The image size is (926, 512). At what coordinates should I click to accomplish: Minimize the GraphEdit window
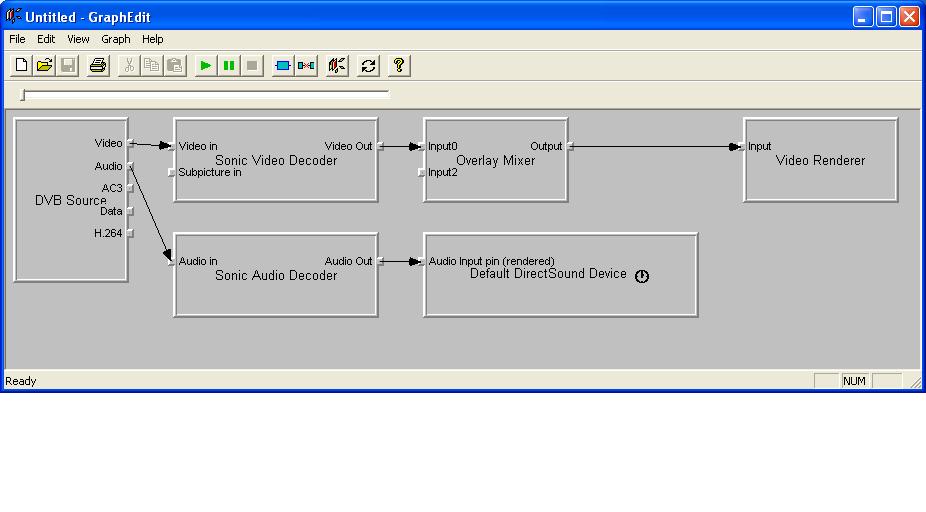(x=863, y=17)
